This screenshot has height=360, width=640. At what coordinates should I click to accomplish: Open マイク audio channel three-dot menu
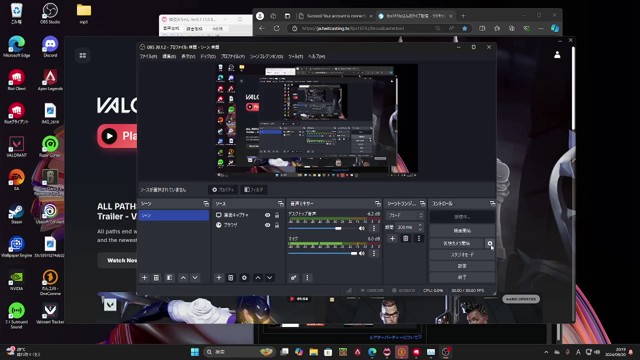pos(374,253)
